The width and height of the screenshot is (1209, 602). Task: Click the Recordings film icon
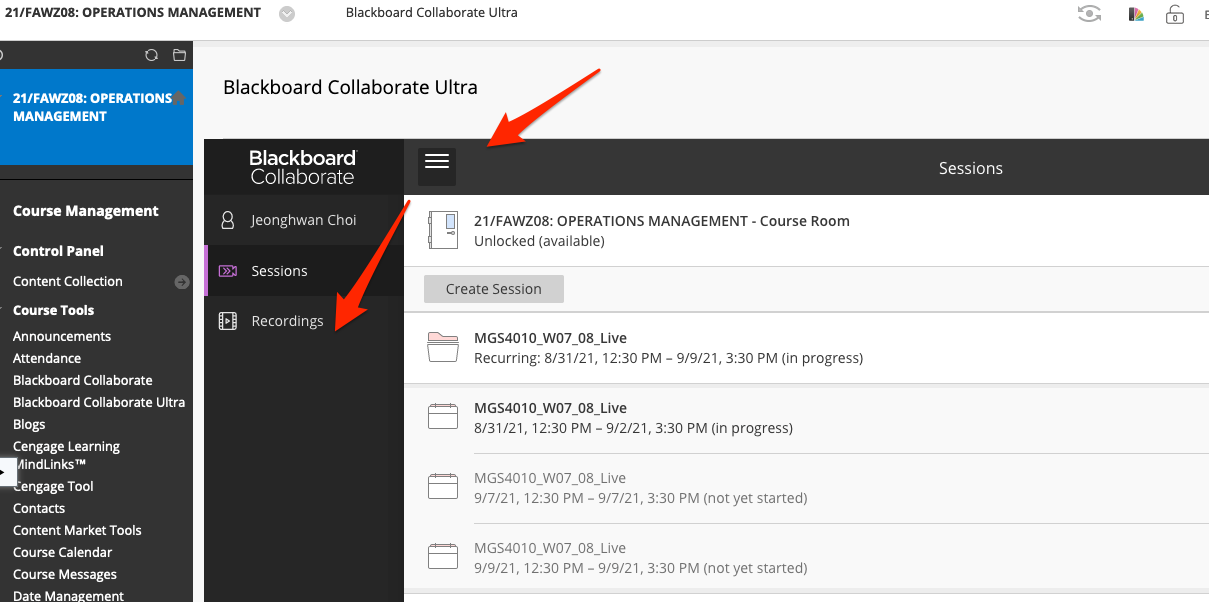pyautogui.click(x=228, y=321)
